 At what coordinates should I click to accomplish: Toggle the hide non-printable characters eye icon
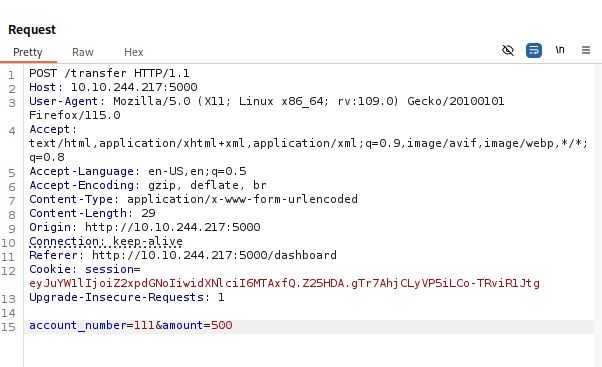(x=508, y=50)
